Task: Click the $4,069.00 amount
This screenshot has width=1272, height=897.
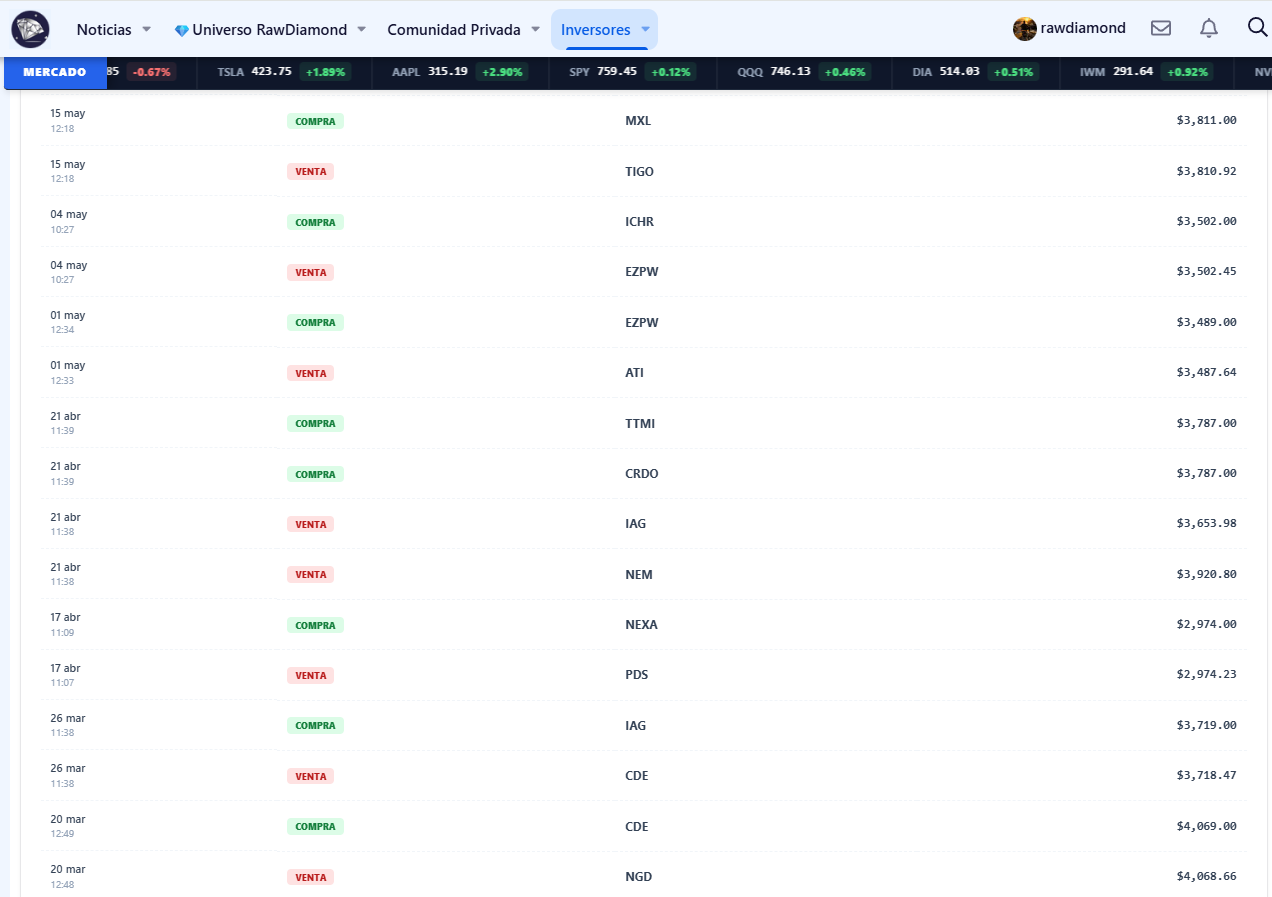Action: (1206, 826)
